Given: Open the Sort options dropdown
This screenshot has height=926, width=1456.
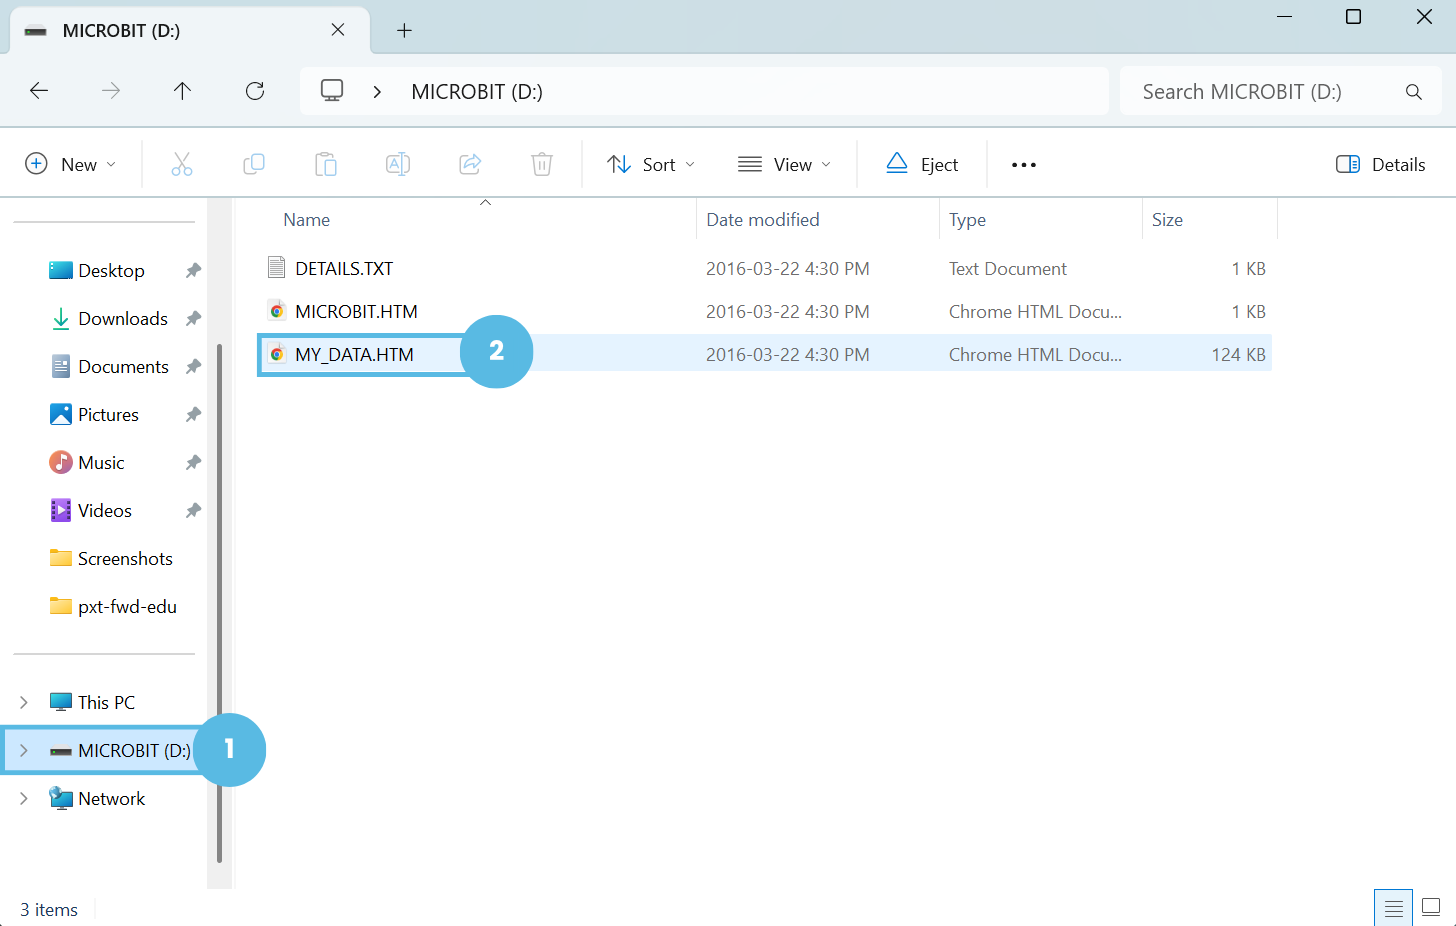Looking at the screenshot, I should [x=651, y=164].
